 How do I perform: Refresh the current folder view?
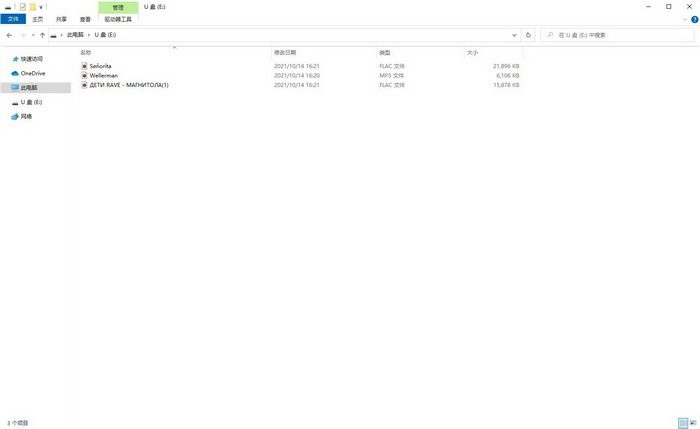(x=528, y=35)
